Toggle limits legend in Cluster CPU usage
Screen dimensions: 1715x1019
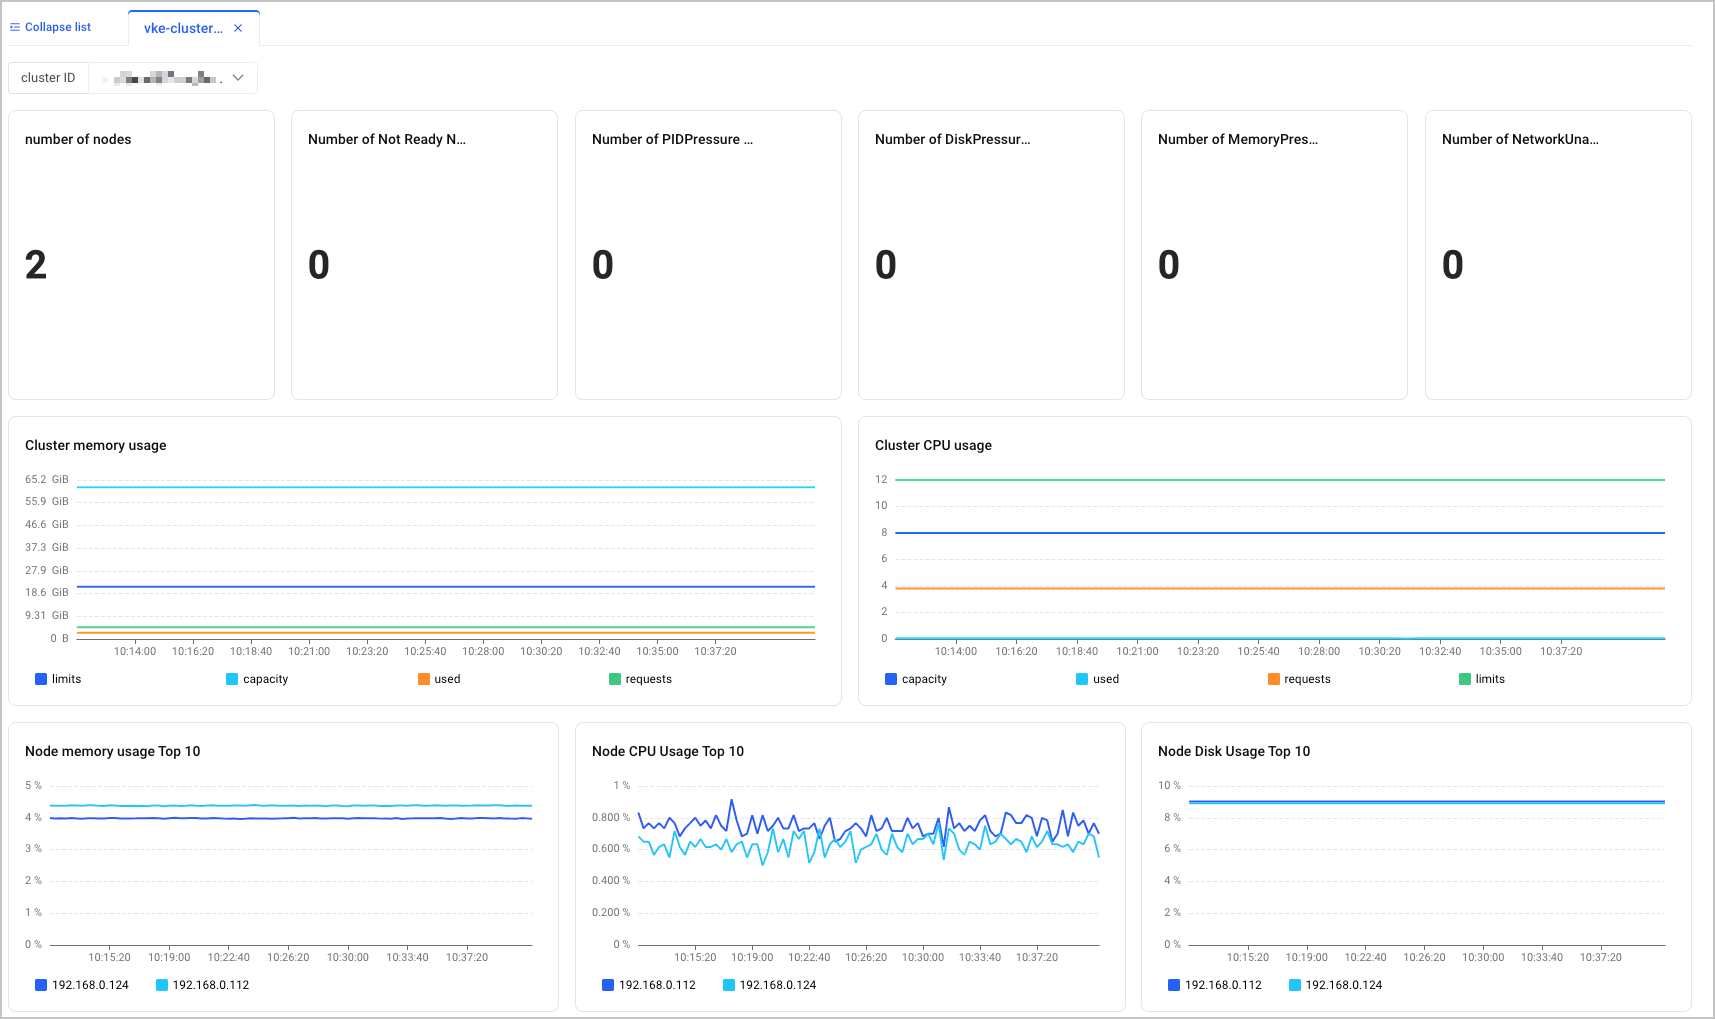coord(1482,679)
